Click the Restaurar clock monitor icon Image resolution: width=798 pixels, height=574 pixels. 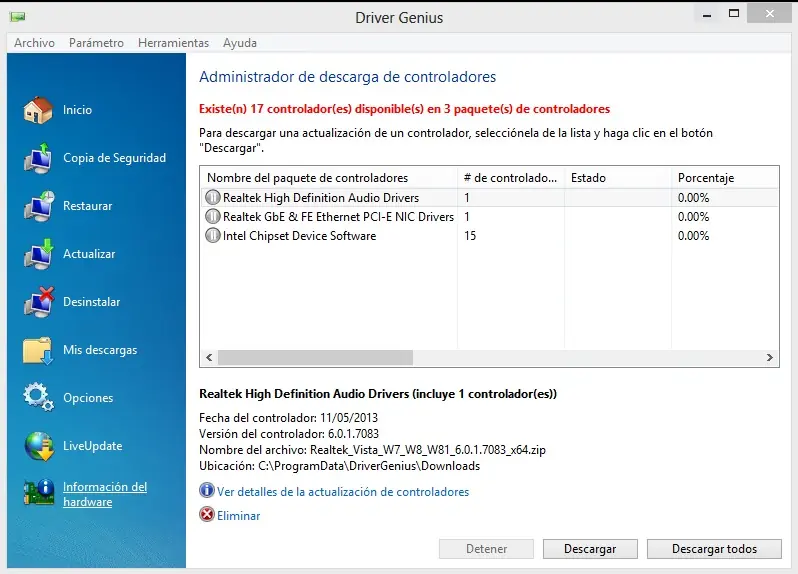(39, 206)
